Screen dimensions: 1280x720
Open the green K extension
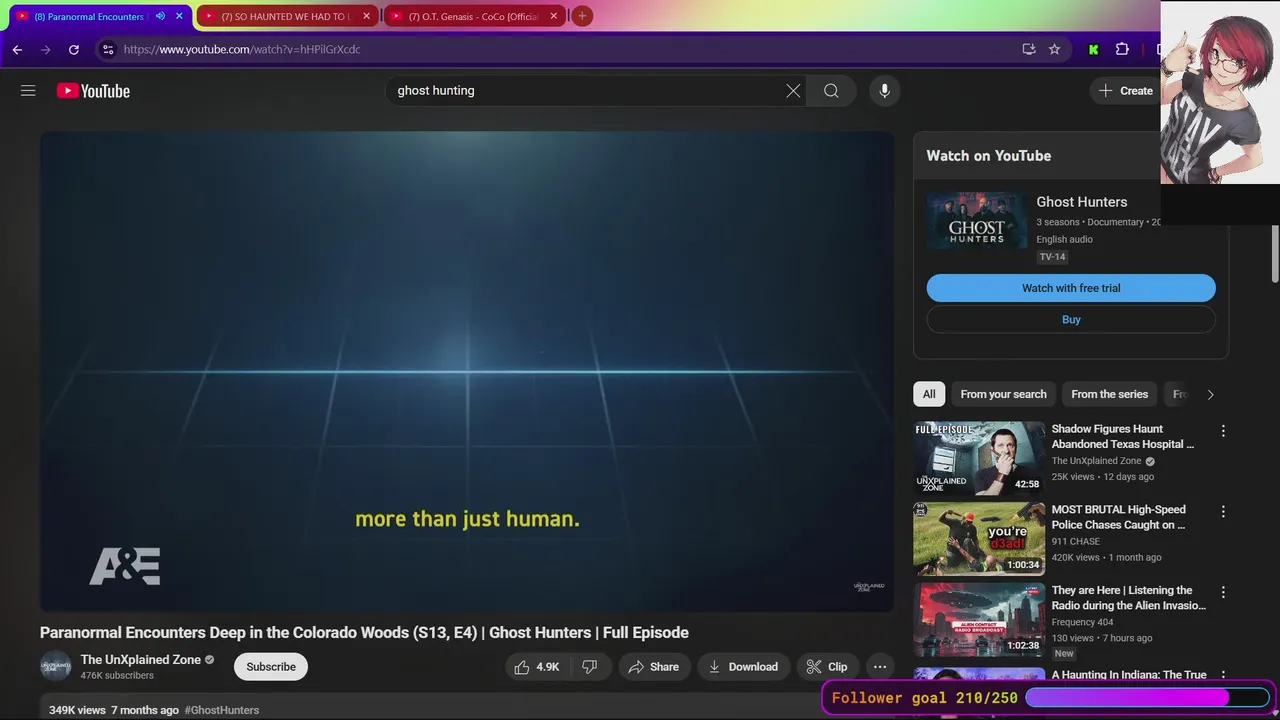(1093, 49)
